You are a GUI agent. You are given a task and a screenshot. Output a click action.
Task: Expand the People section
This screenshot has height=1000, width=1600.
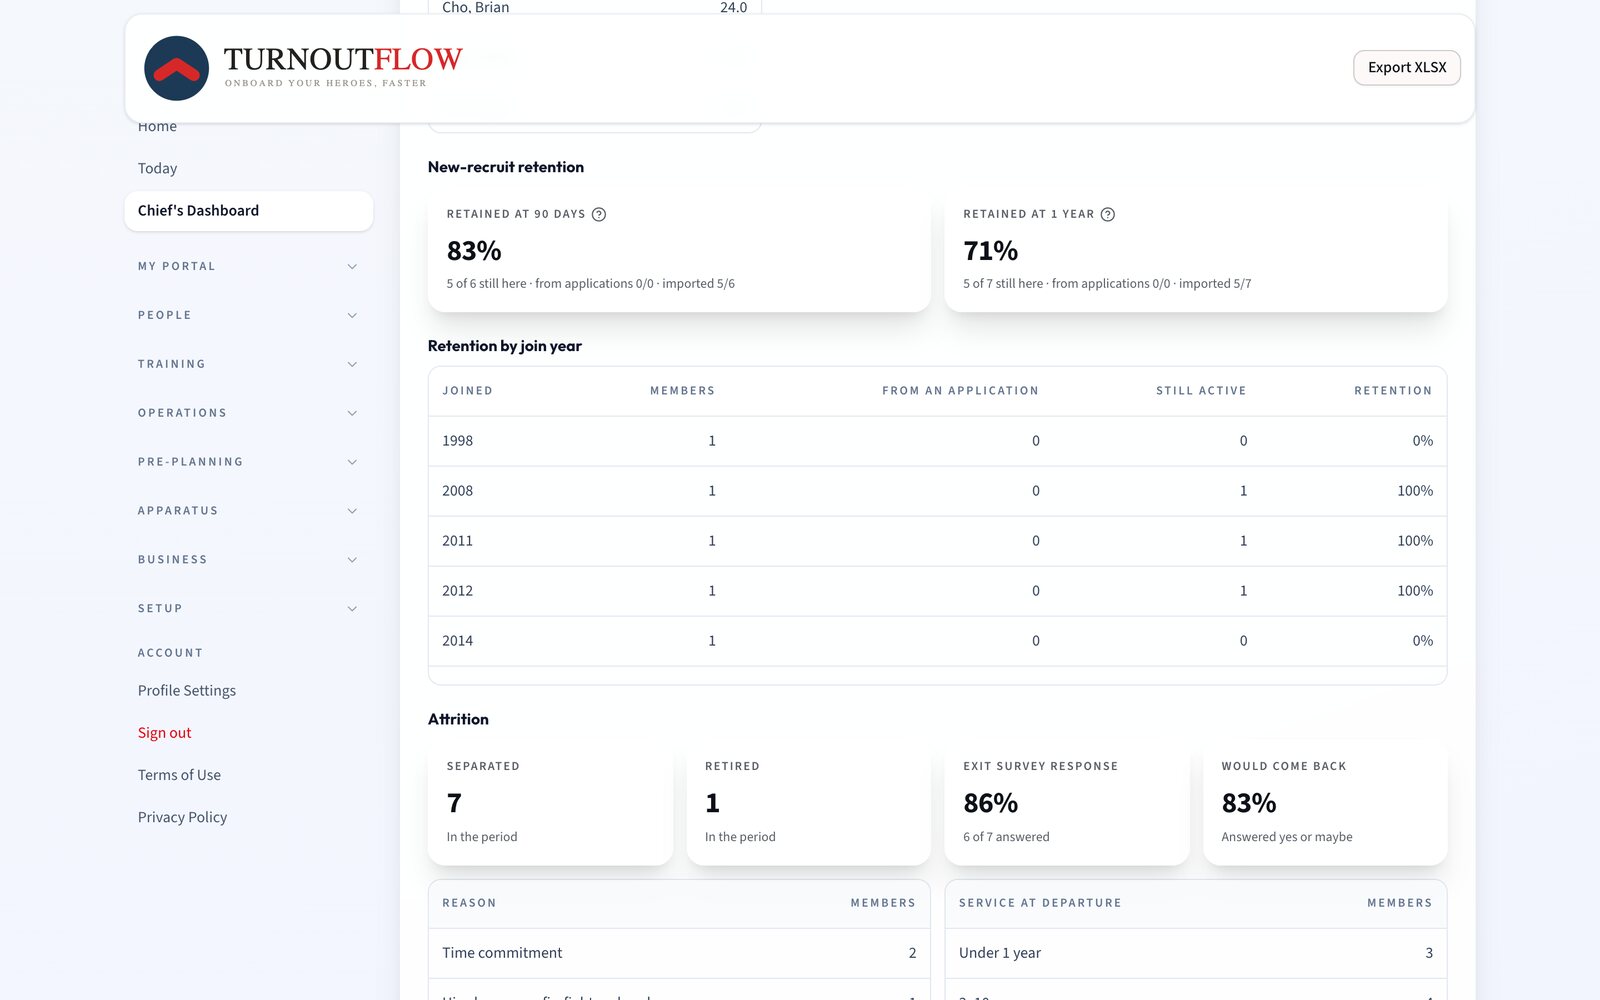click(248, 315)
